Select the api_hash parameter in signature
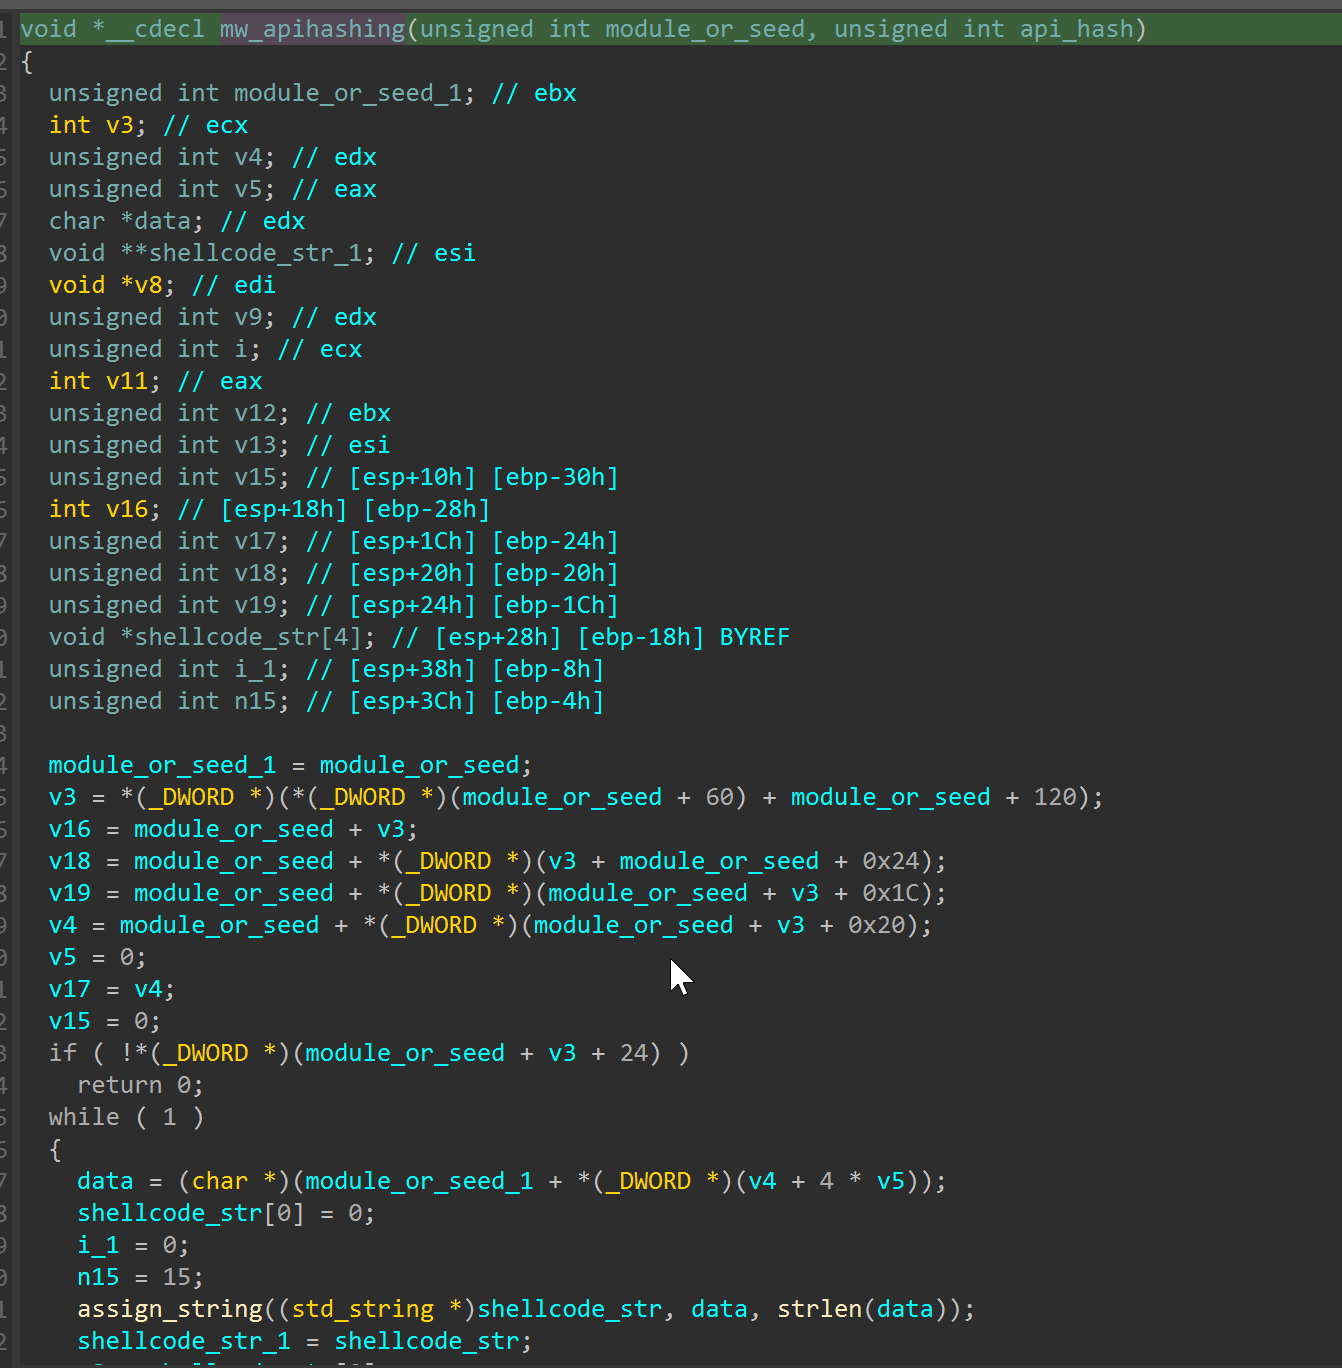Viewport: 1342px width, 1368px height. [x=1076, y=29]
